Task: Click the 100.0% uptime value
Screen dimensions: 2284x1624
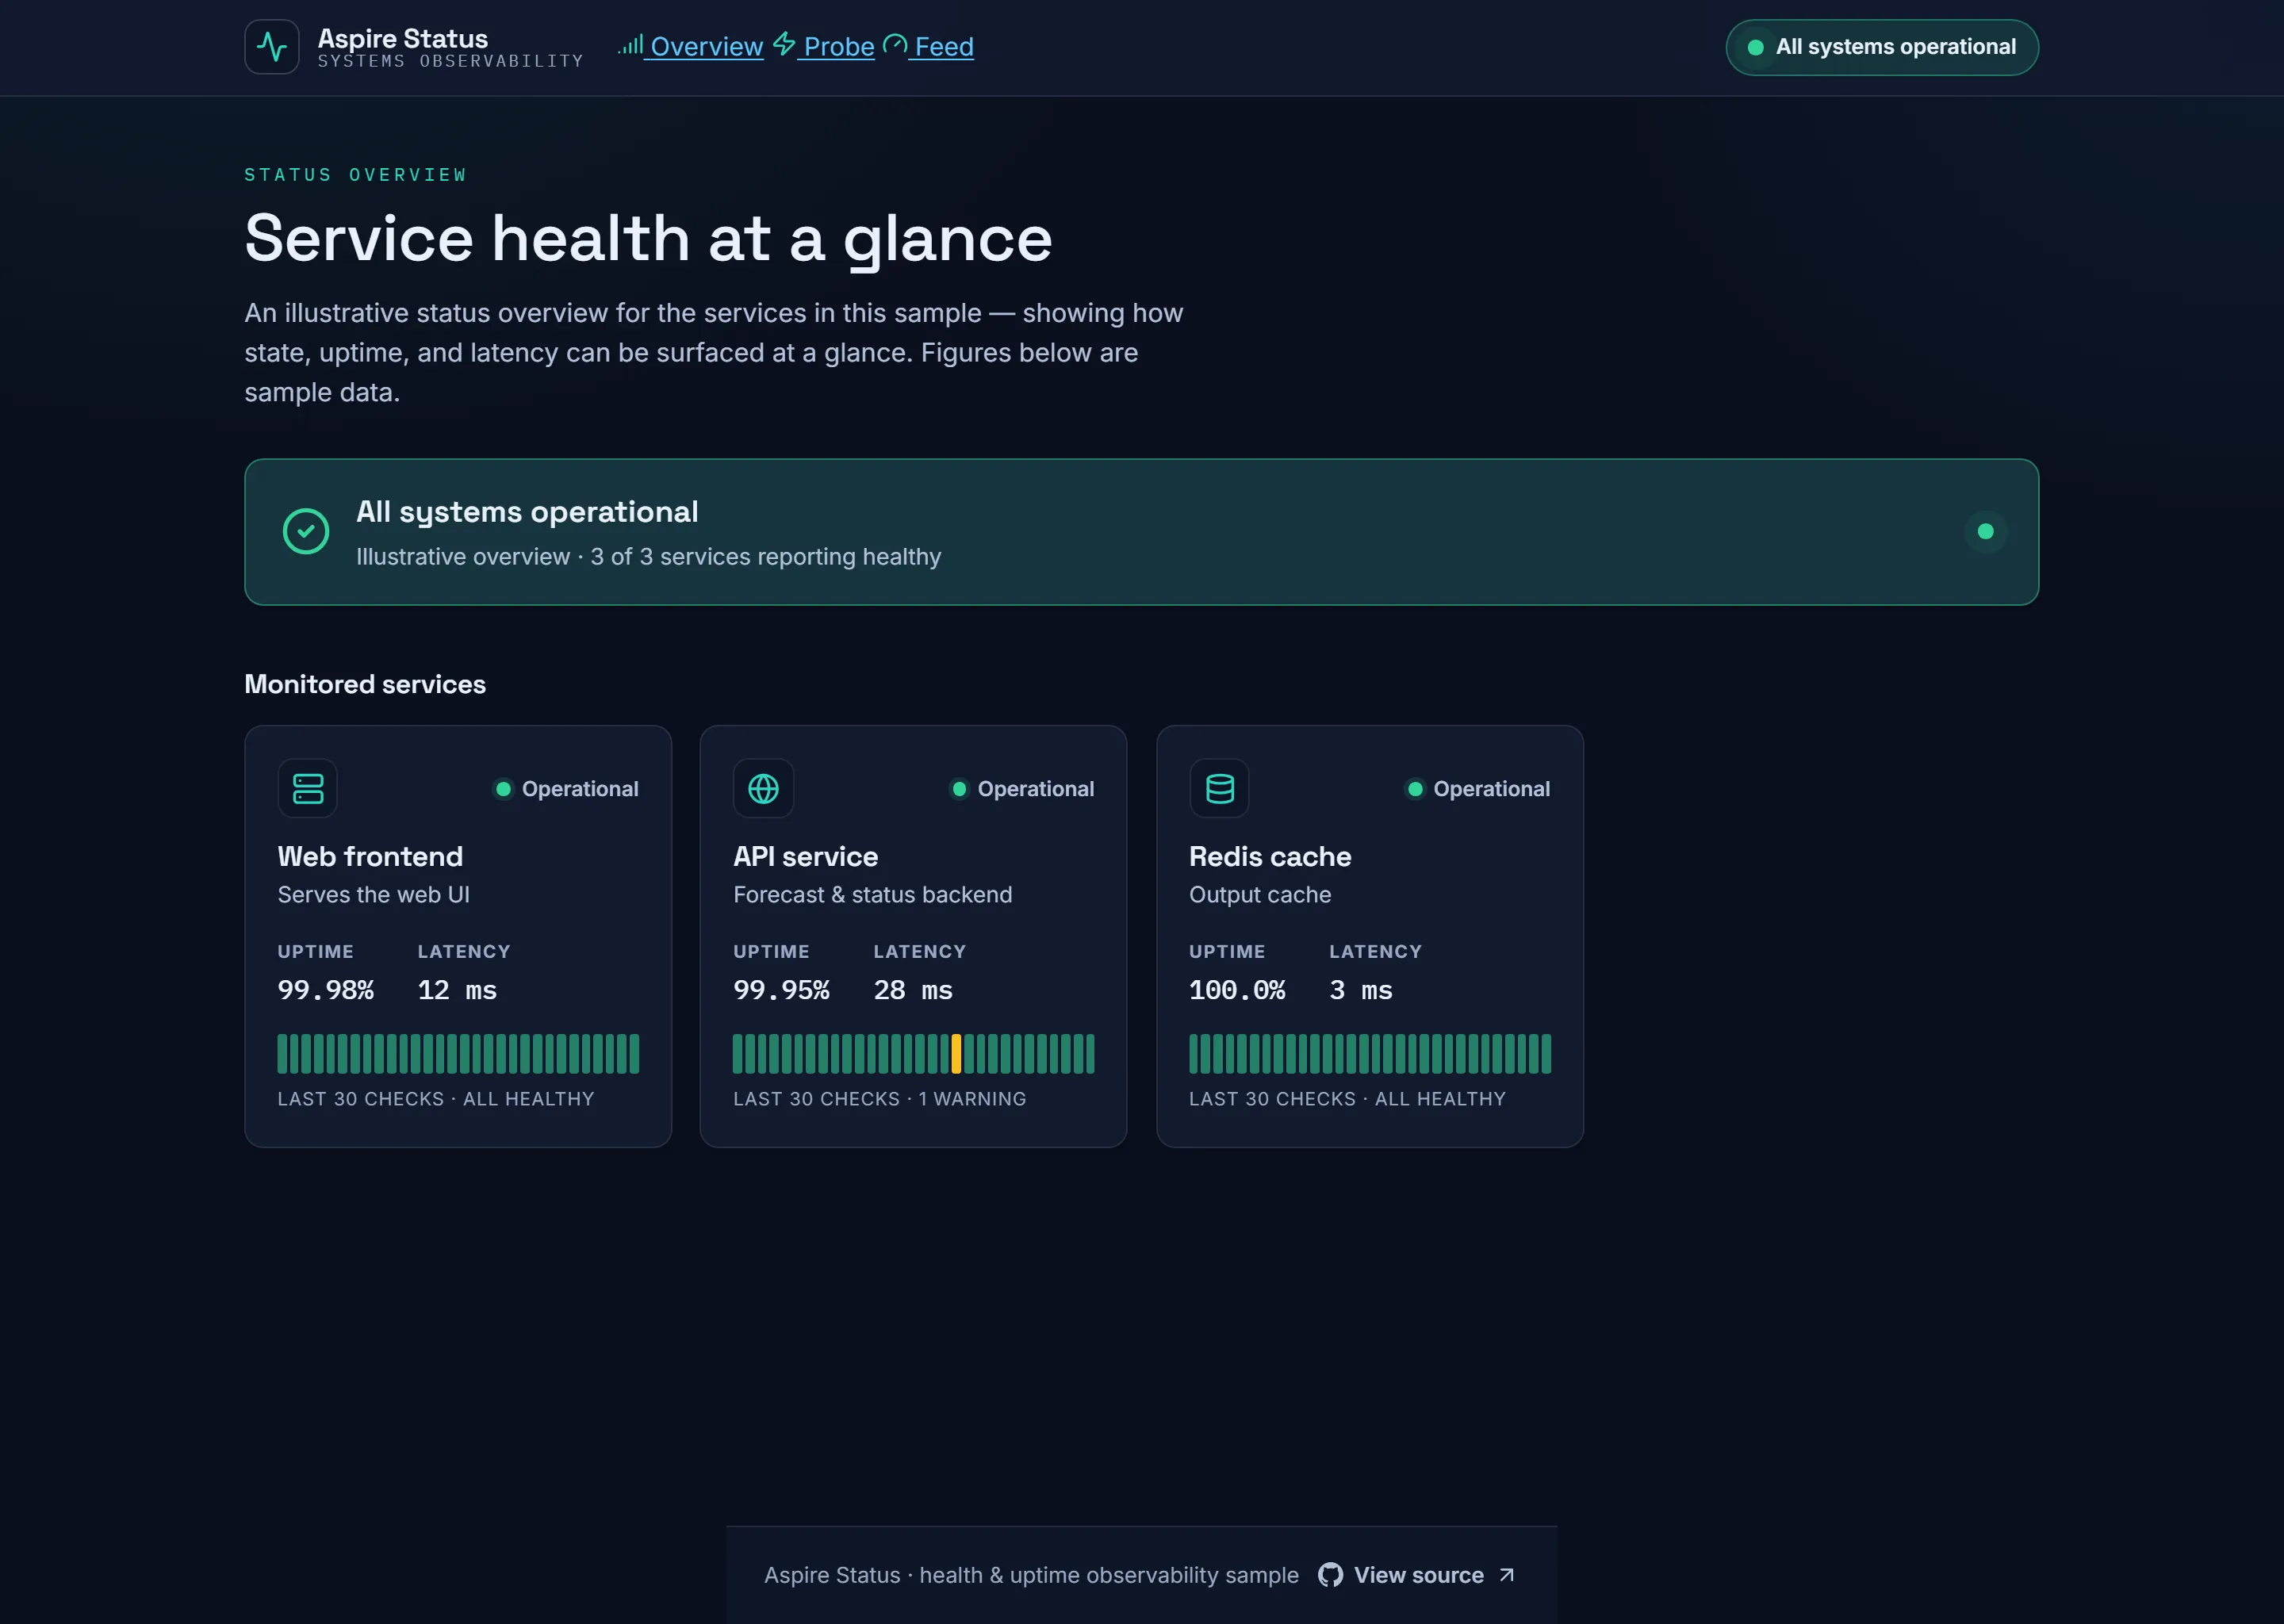Action: tap(1237, 990)
